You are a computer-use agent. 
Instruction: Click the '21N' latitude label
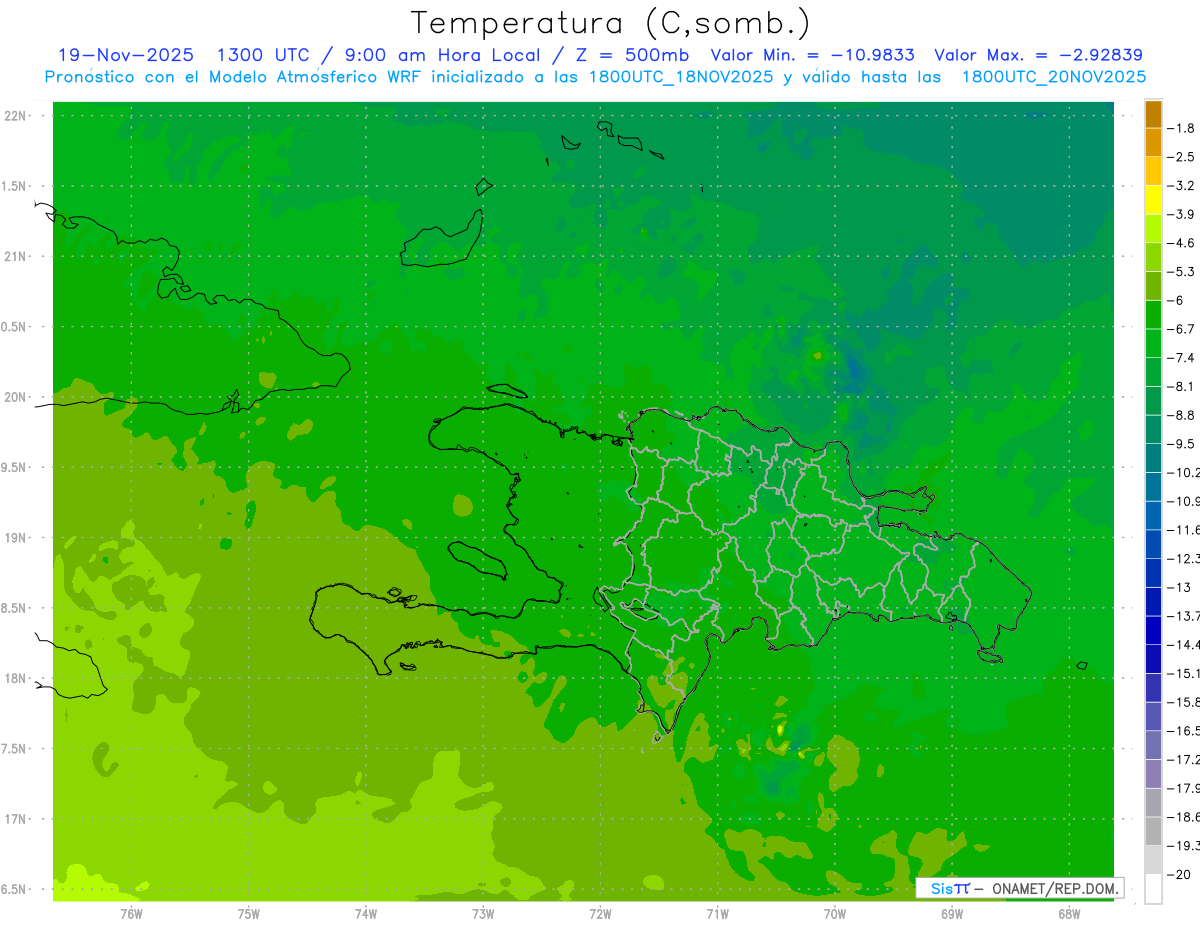pos(17,257)
